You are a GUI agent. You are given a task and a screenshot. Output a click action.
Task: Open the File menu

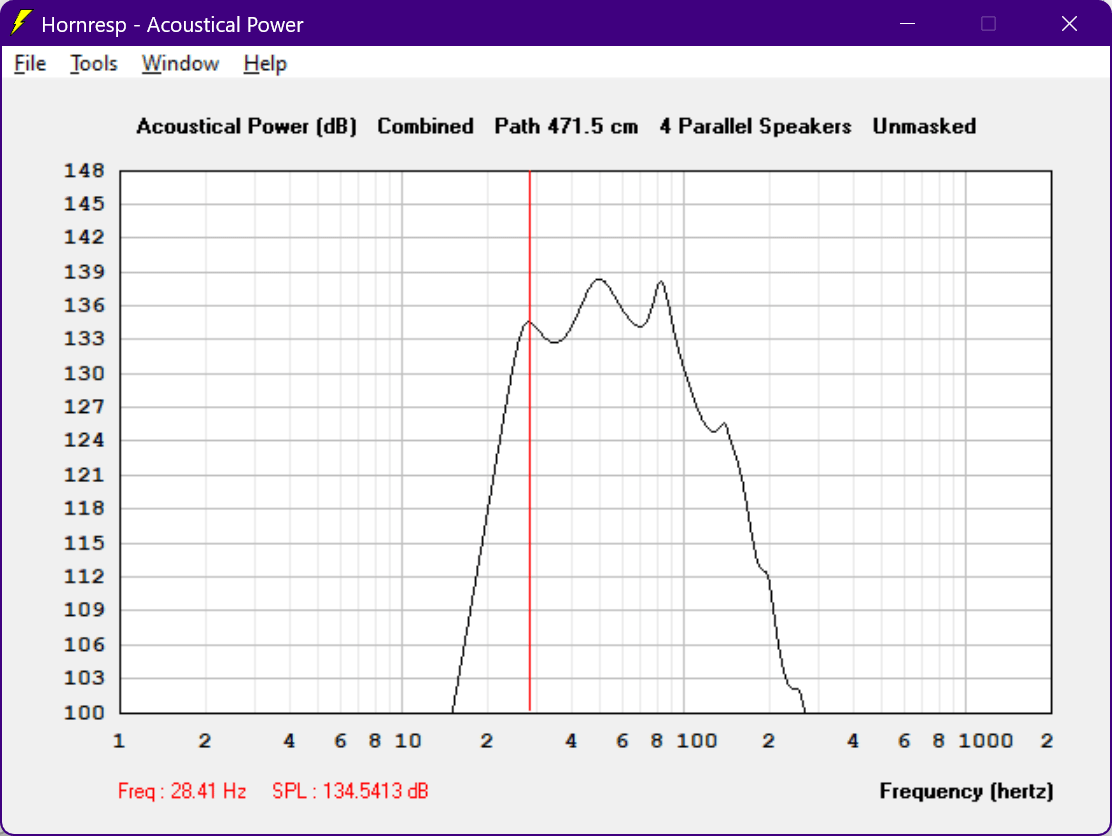pos(30,64)
